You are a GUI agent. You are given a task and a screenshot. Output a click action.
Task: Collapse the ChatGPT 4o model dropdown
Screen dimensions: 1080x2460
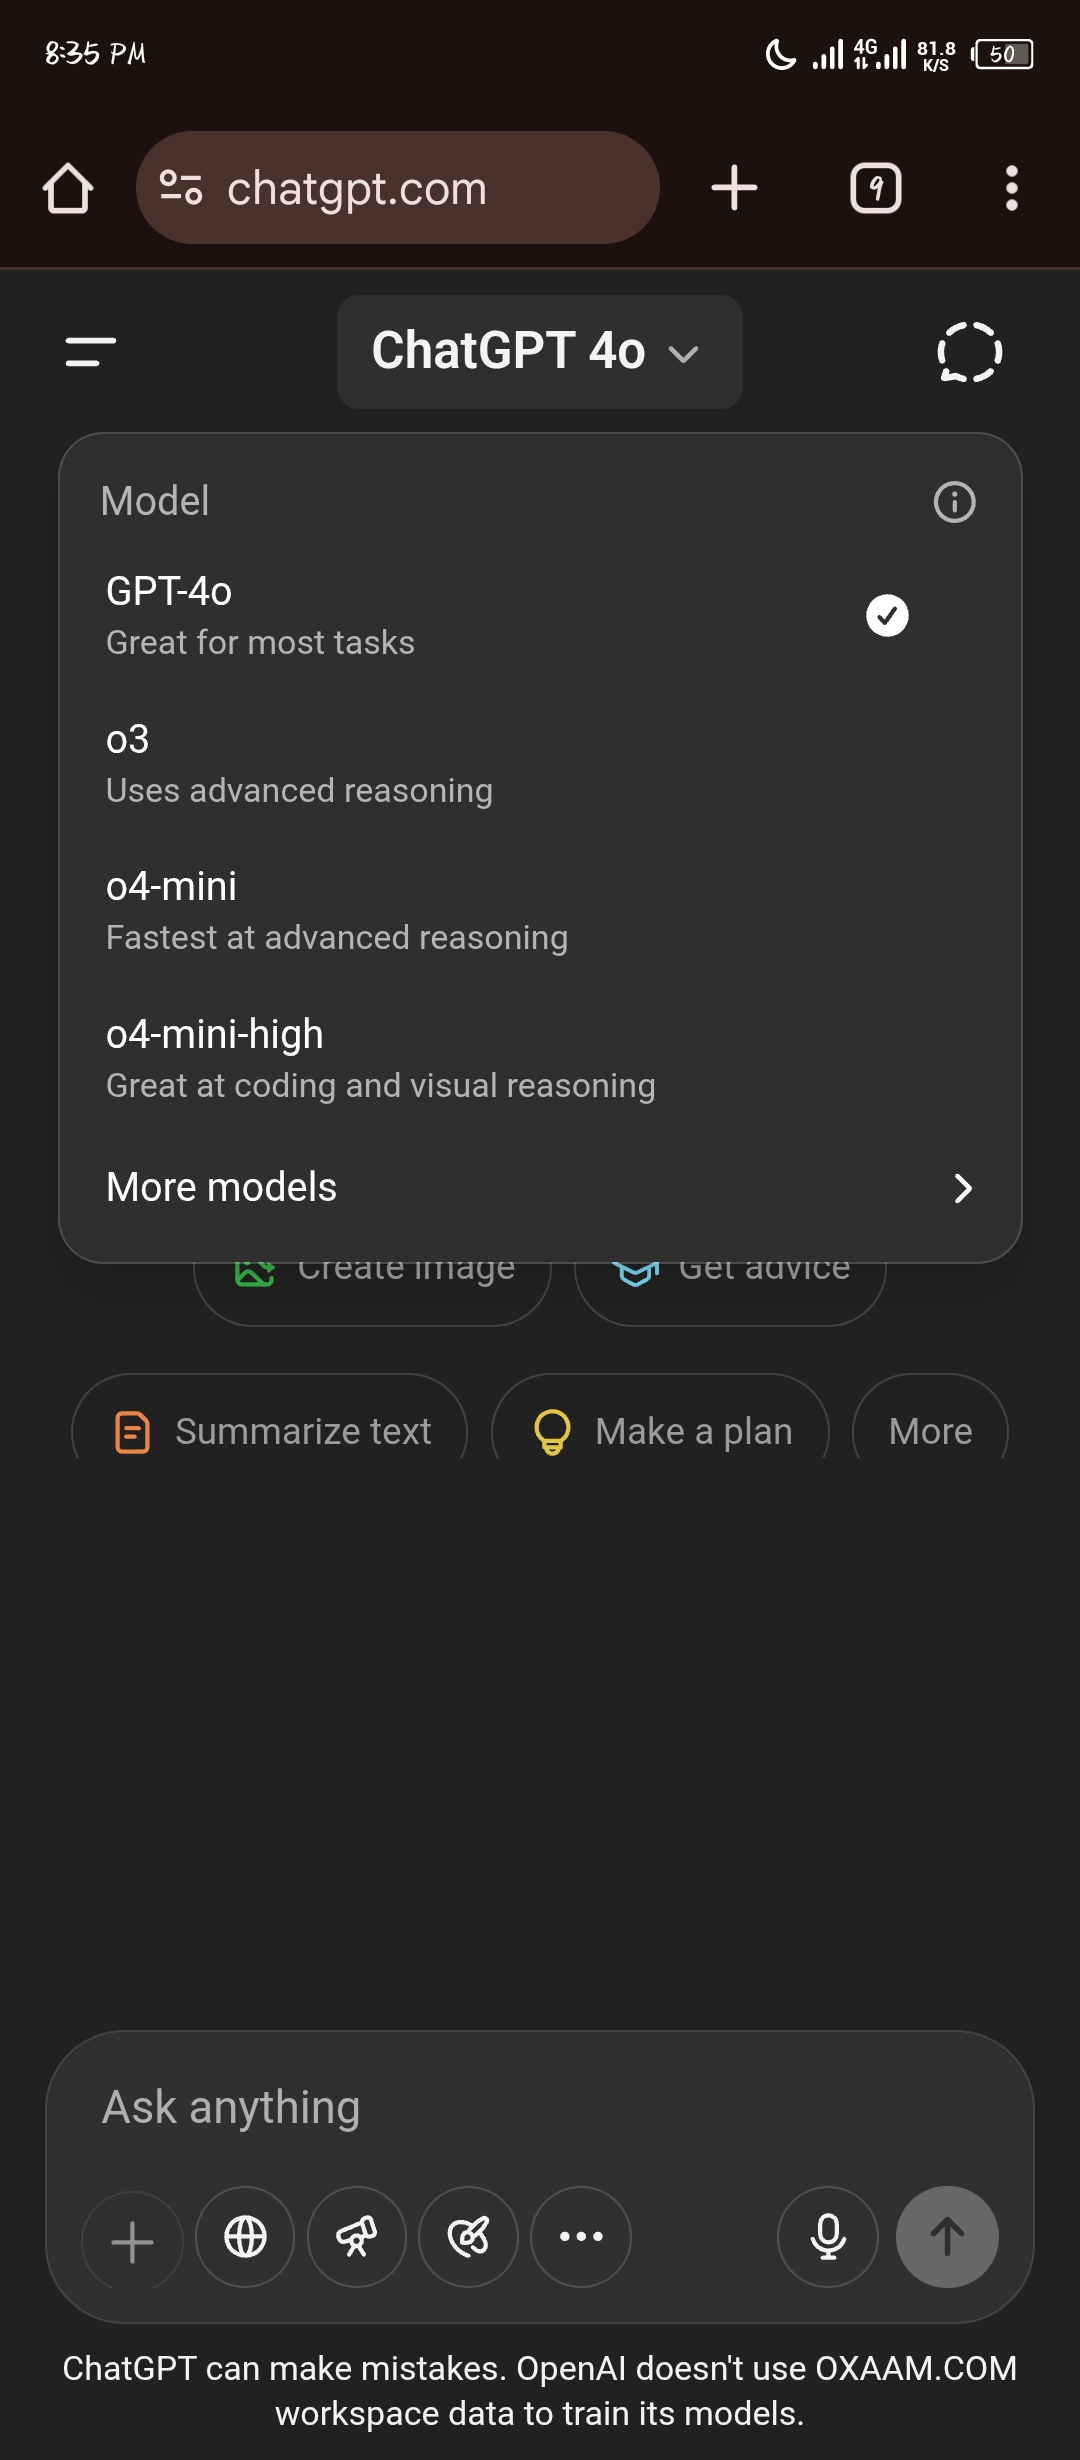click(x=539, y=352)
